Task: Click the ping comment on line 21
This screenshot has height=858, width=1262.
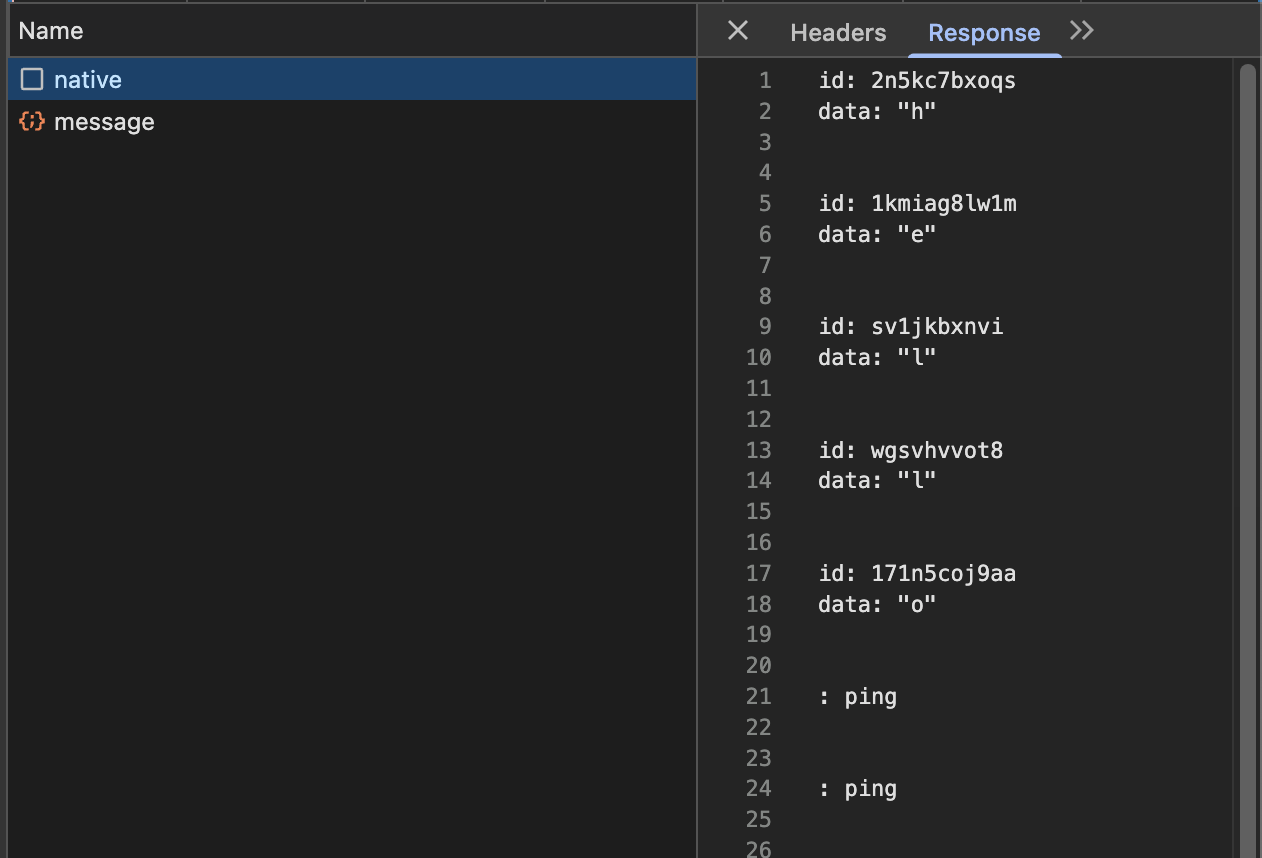Action: [857, 696]
